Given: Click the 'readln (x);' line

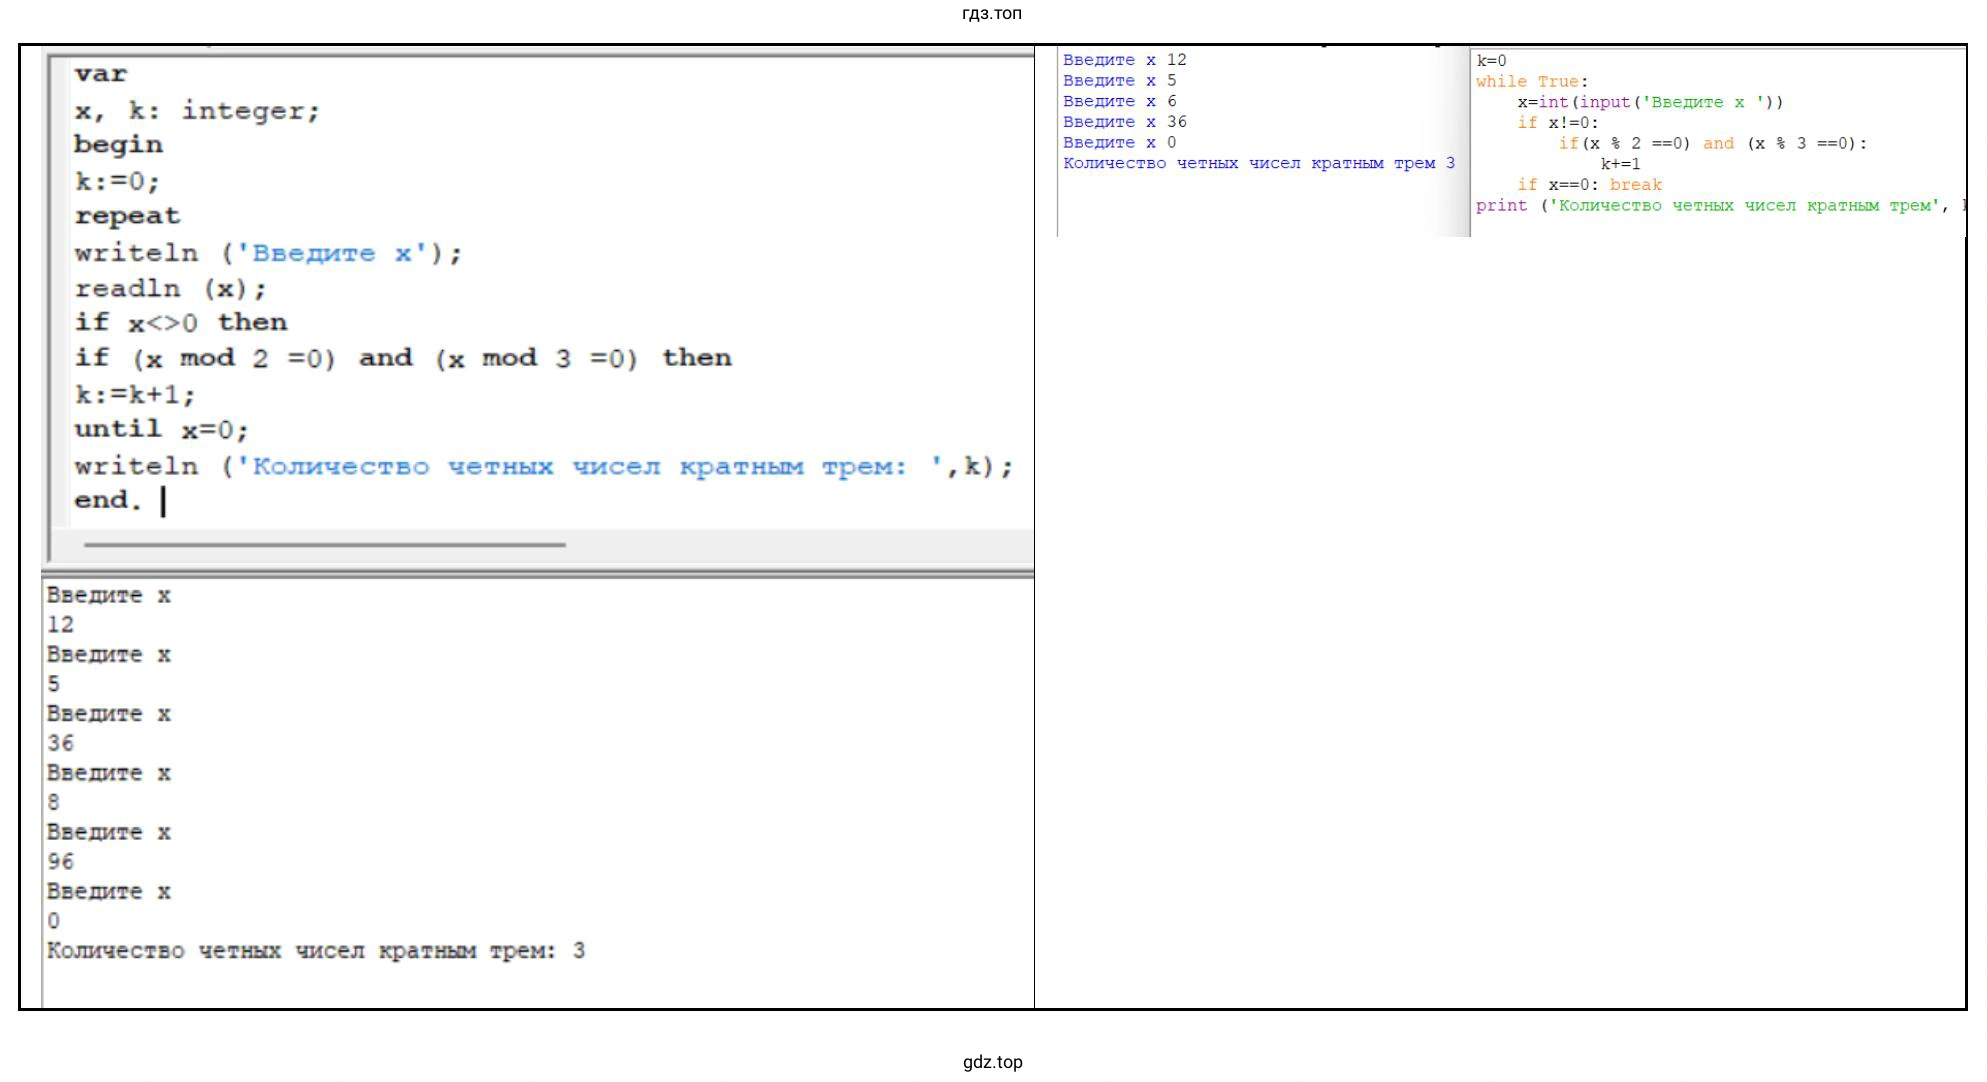Looking at the screenshot, I should coord(170,289).
